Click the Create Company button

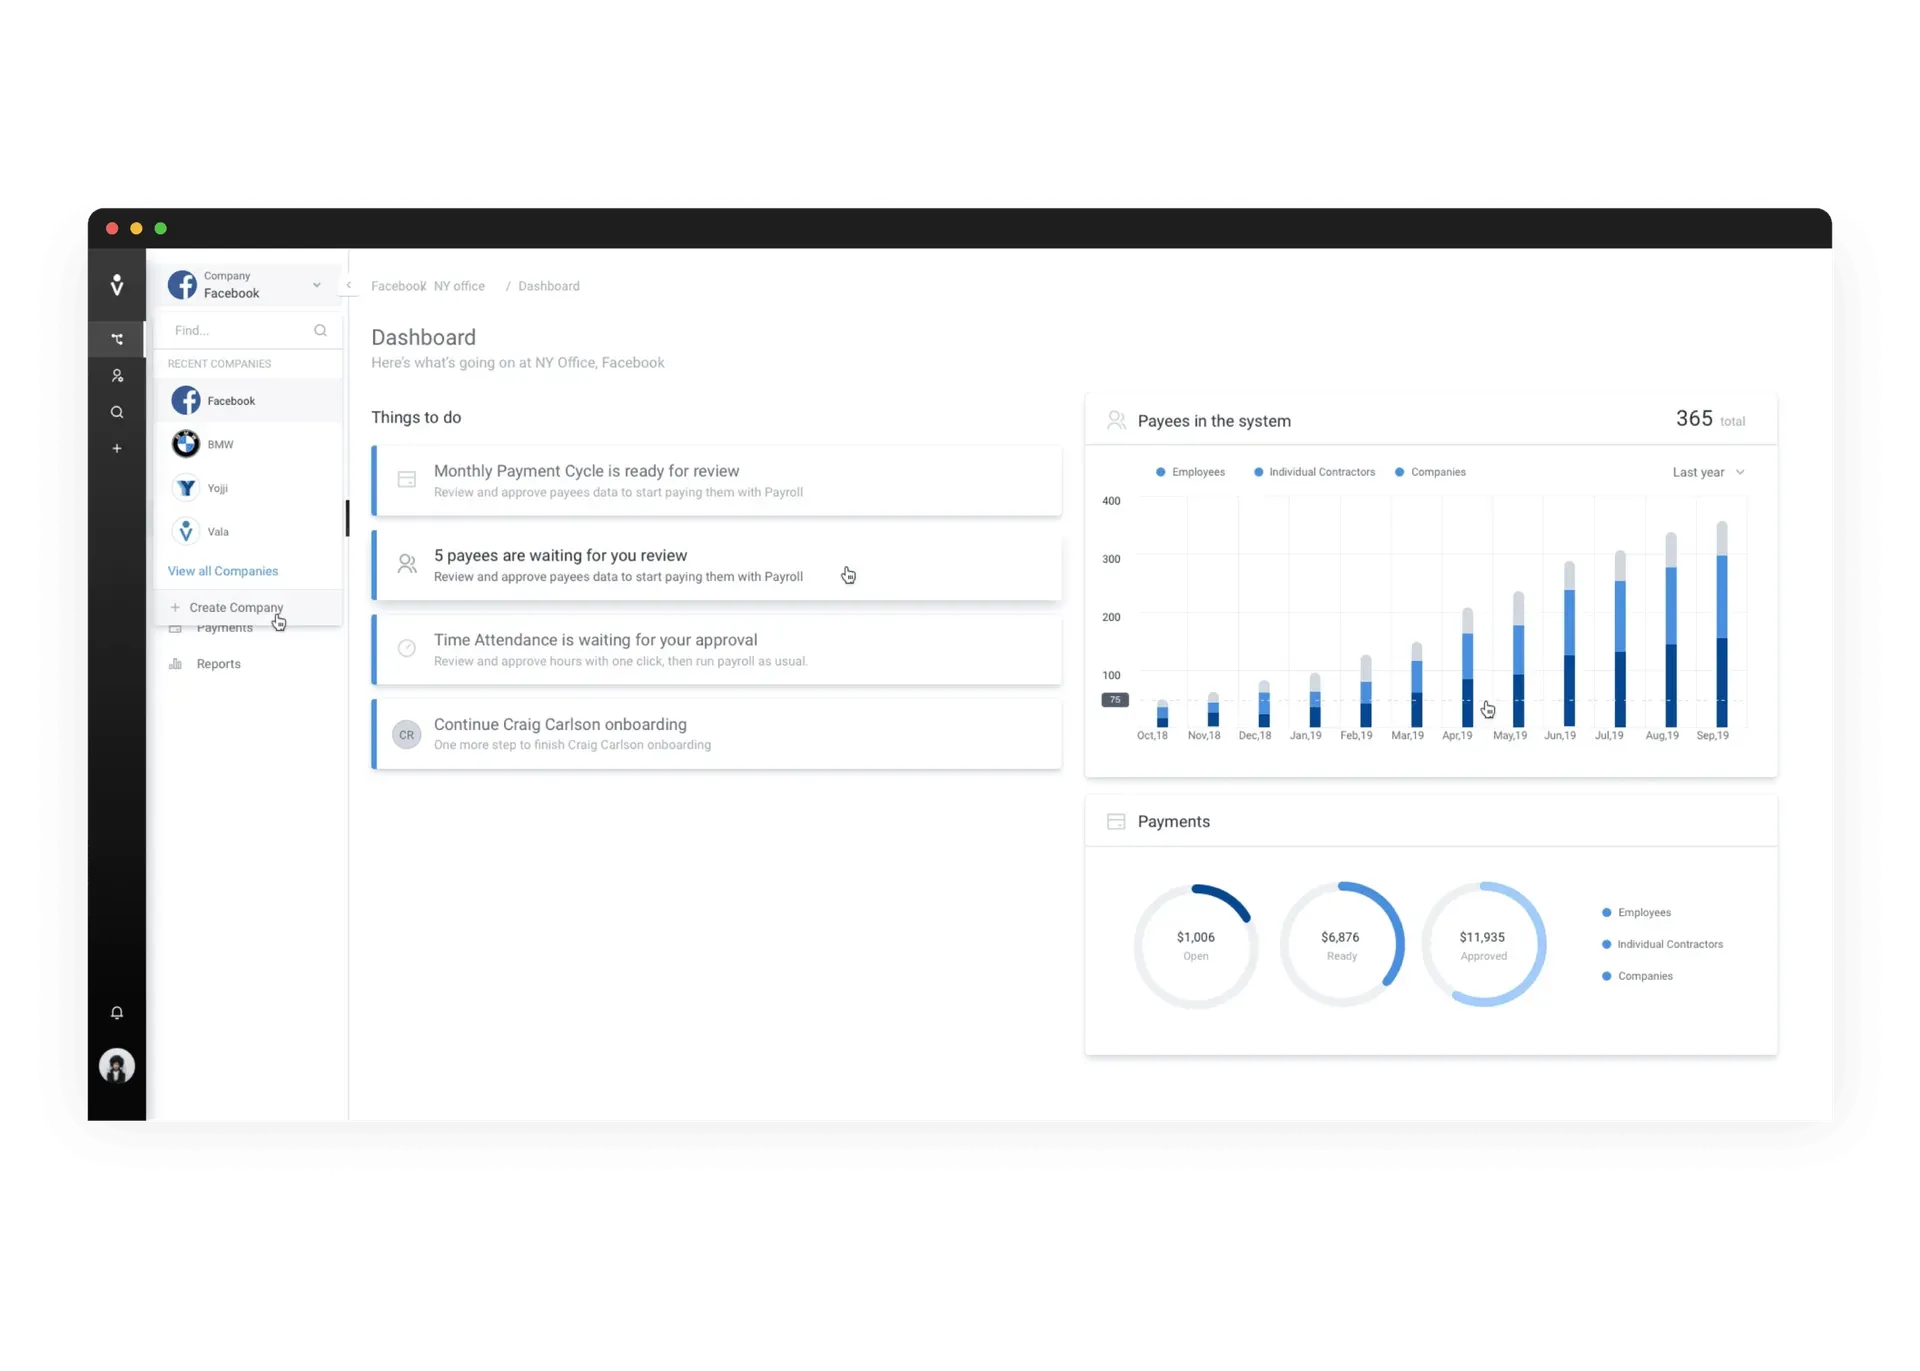tap(235, 607)
